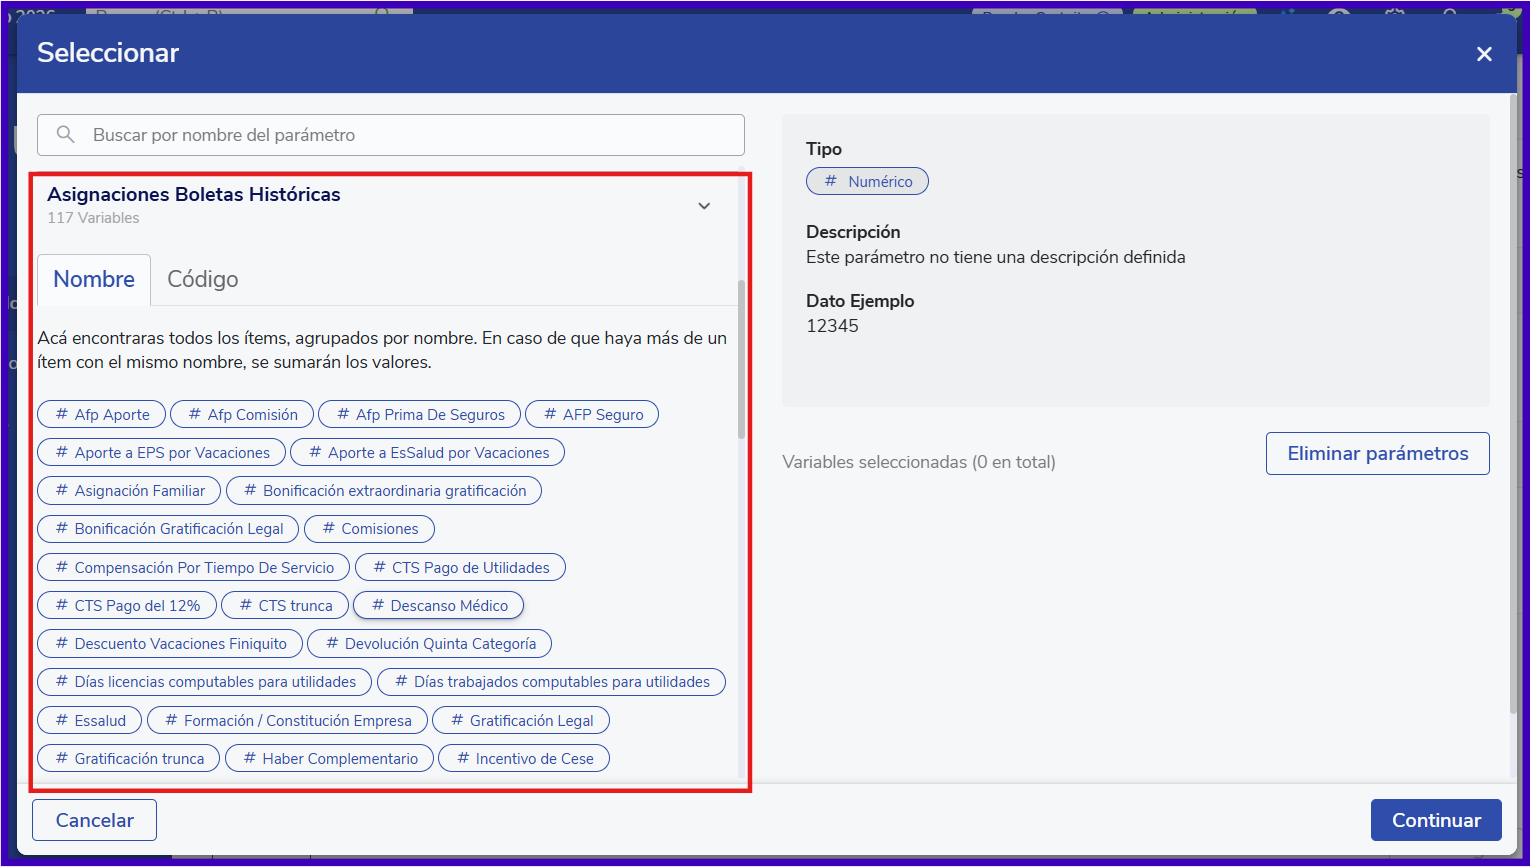1531x867 pixels.
Task: Select the Essalud parameter
Action: click(90, 721)
